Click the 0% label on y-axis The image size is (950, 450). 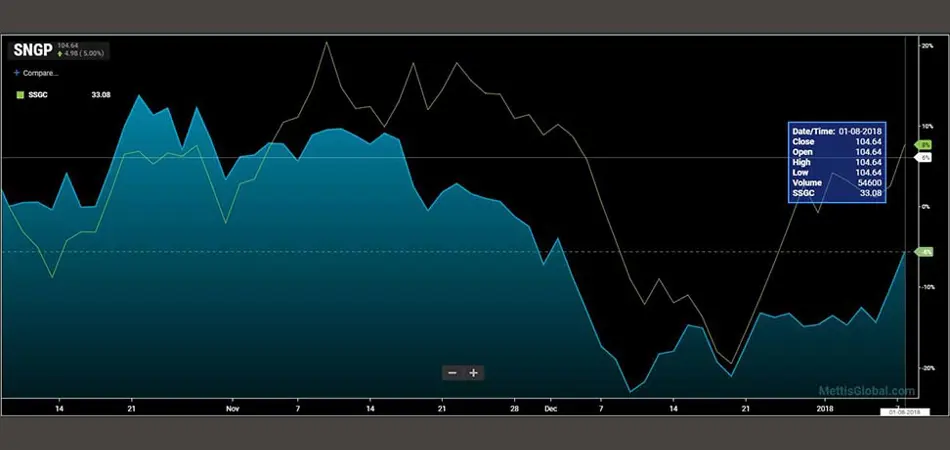point(928,207)
